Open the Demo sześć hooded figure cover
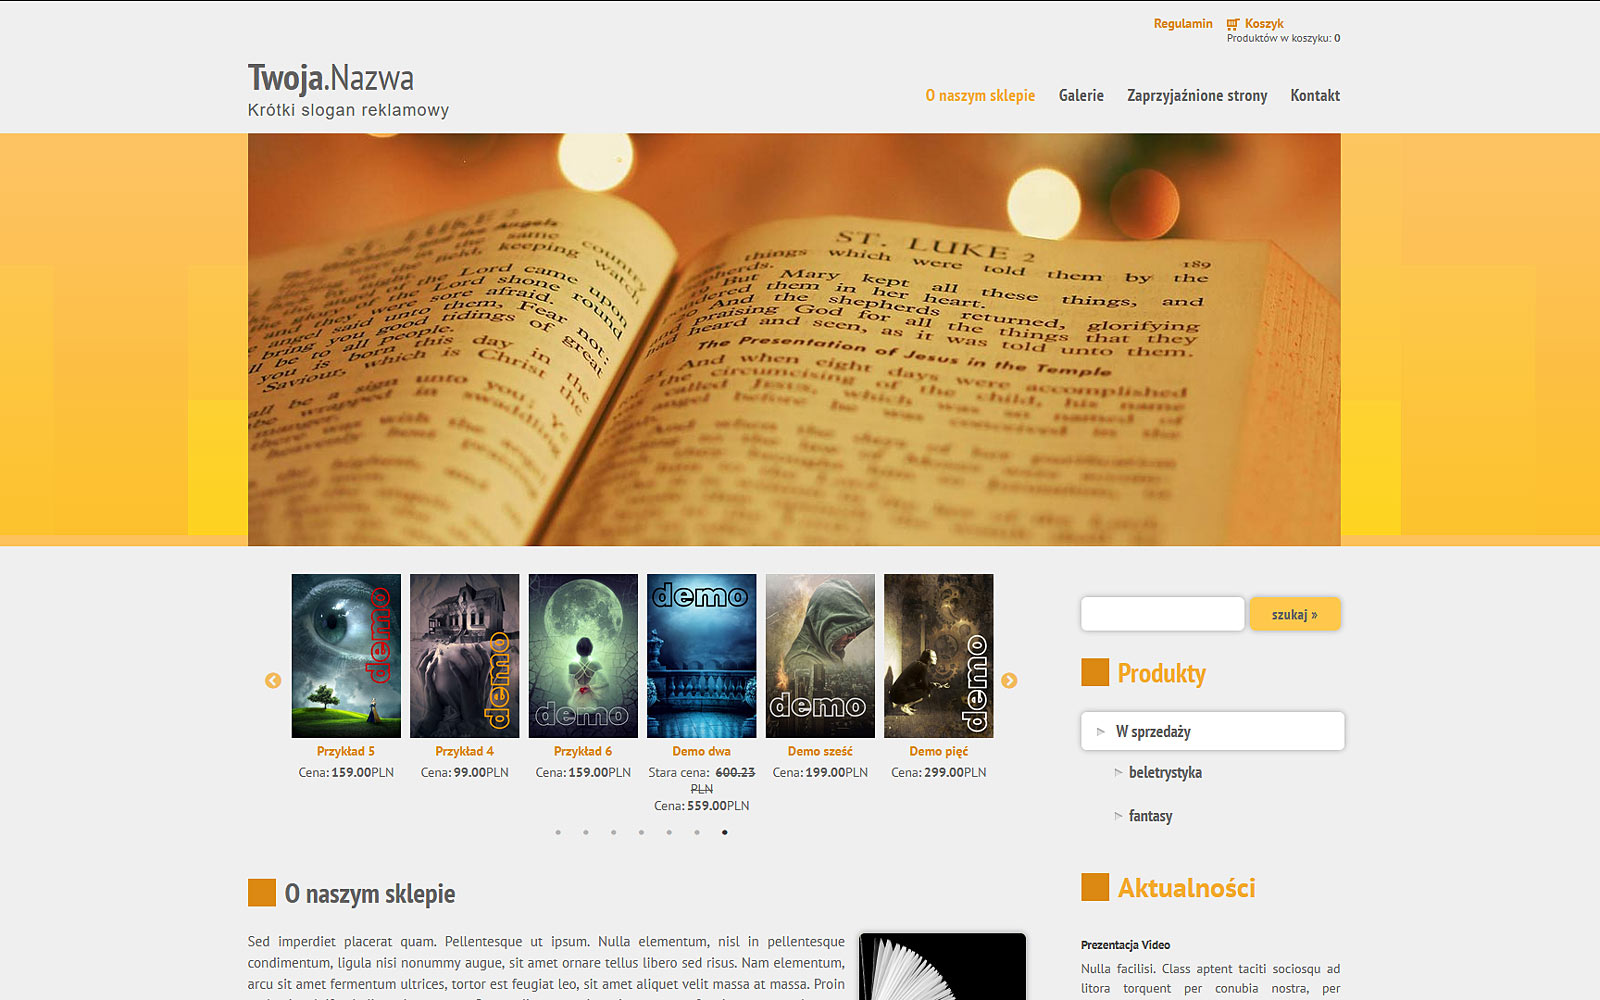This screenshot has width=1600, height=1000. (x=820, y=656)
